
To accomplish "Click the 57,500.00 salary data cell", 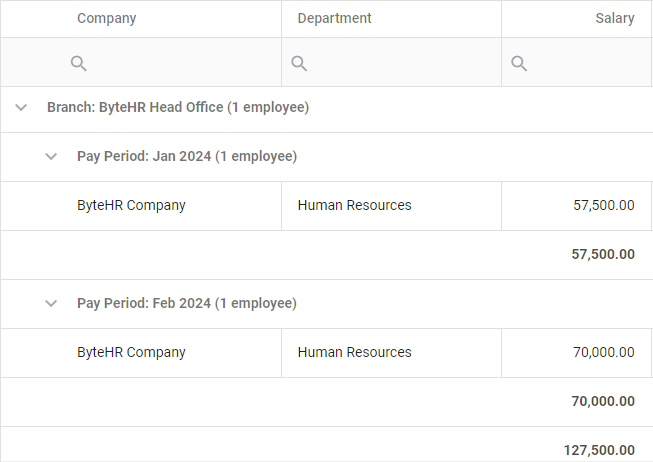I will point(576,206).
